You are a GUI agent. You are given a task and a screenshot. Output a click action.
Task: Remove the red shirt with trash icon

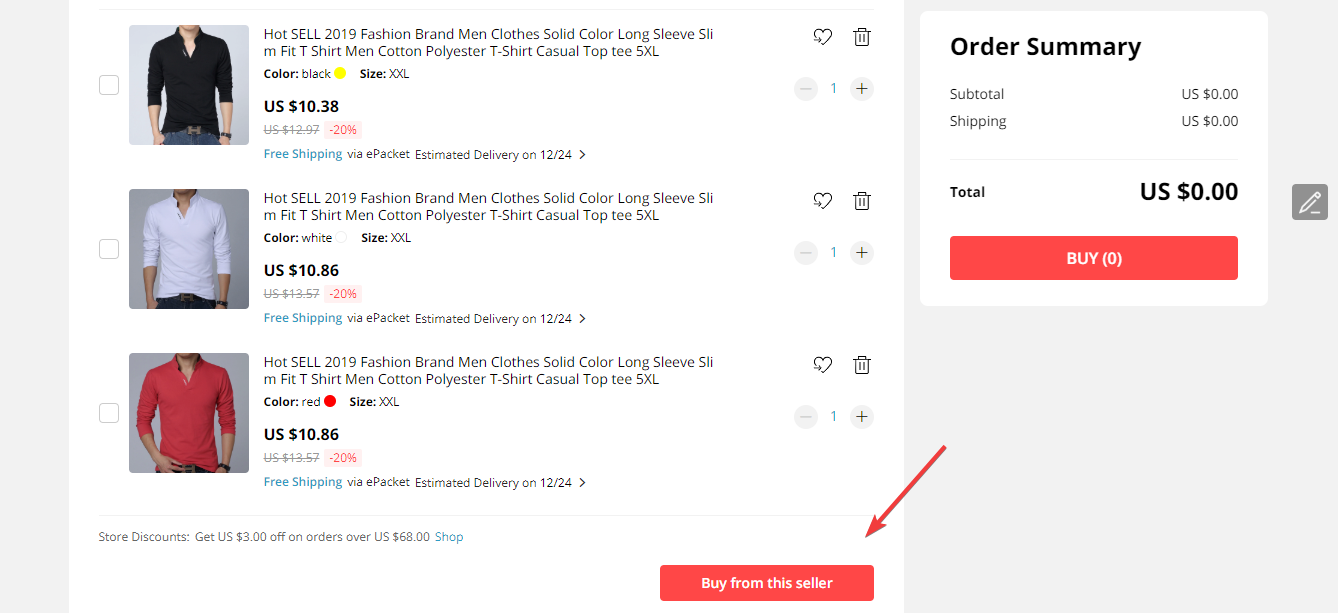tap(862, 365)
